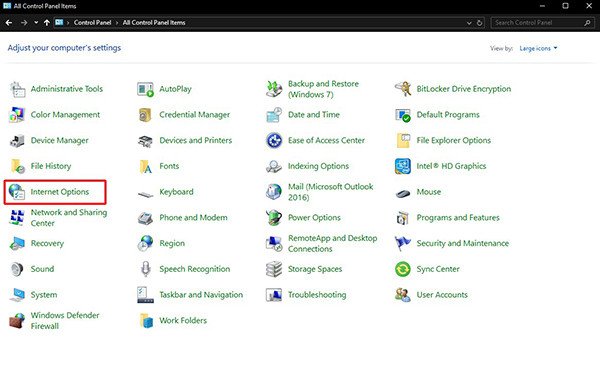Screen dimensions: 600x368
Task: Open the Speech Recognition microphone icon
Action: (145, 269)
